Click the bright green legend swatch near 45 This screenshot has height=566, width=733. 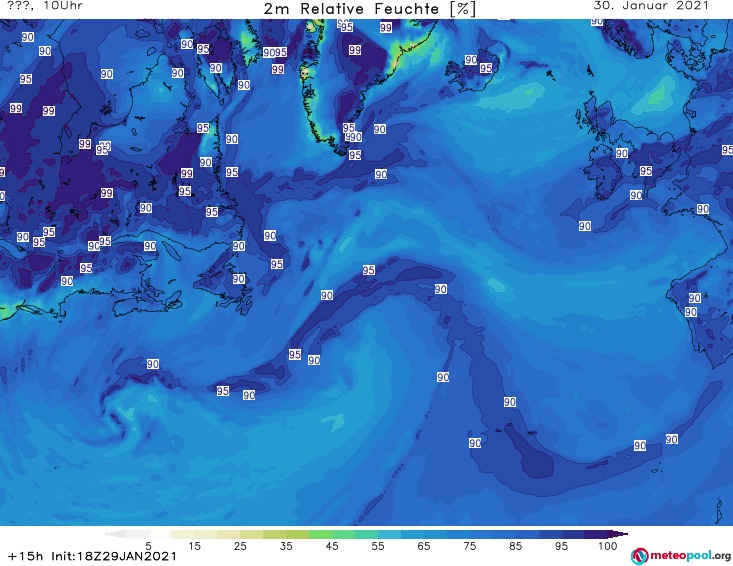(320, 534)
